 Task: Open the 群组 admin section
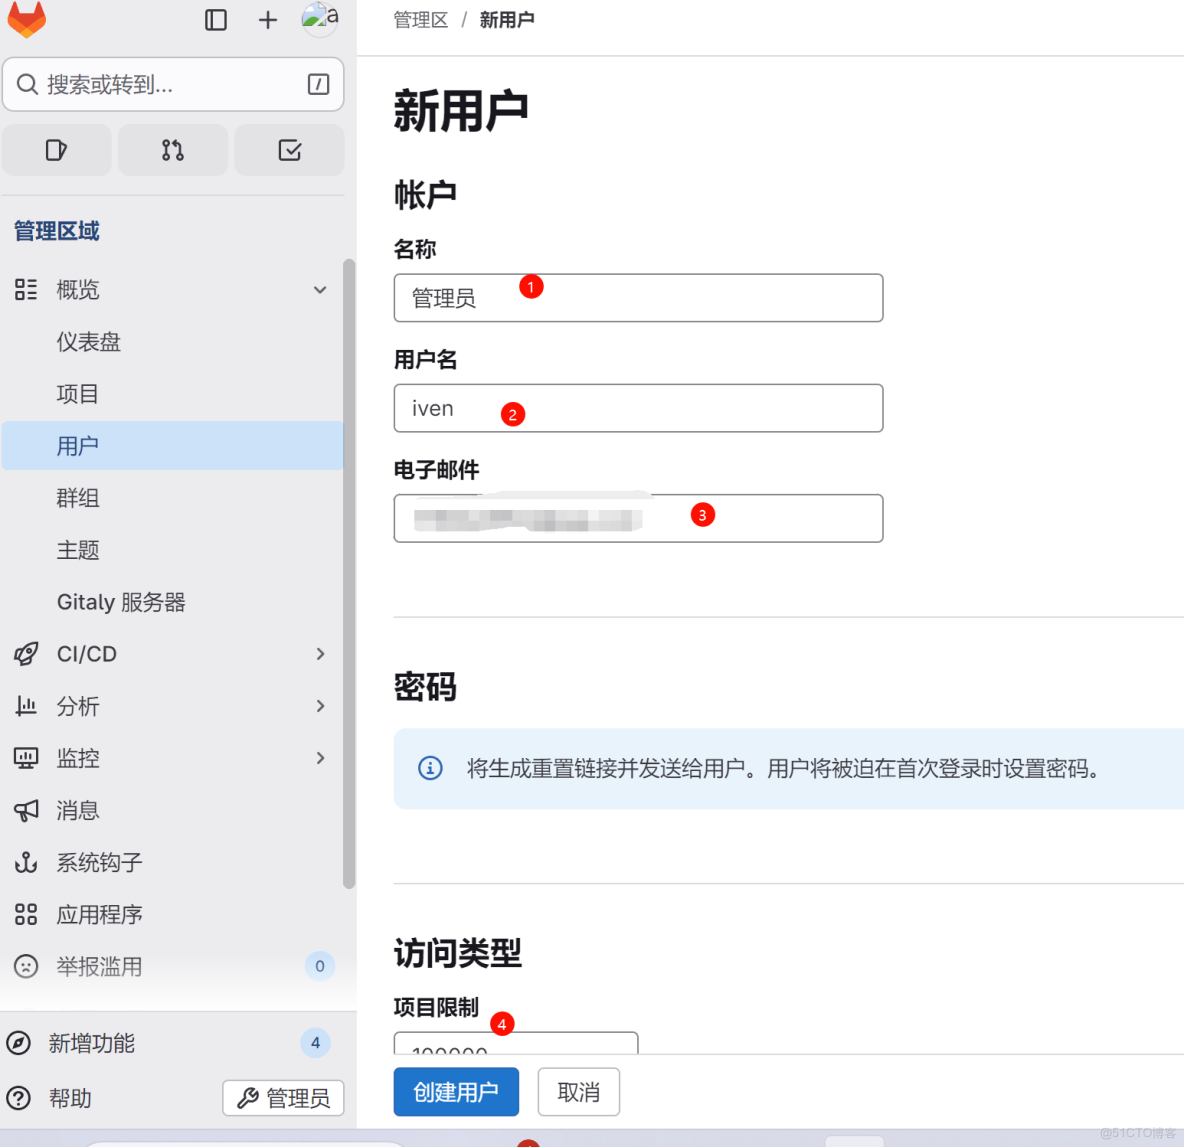(x=78, y=498)
